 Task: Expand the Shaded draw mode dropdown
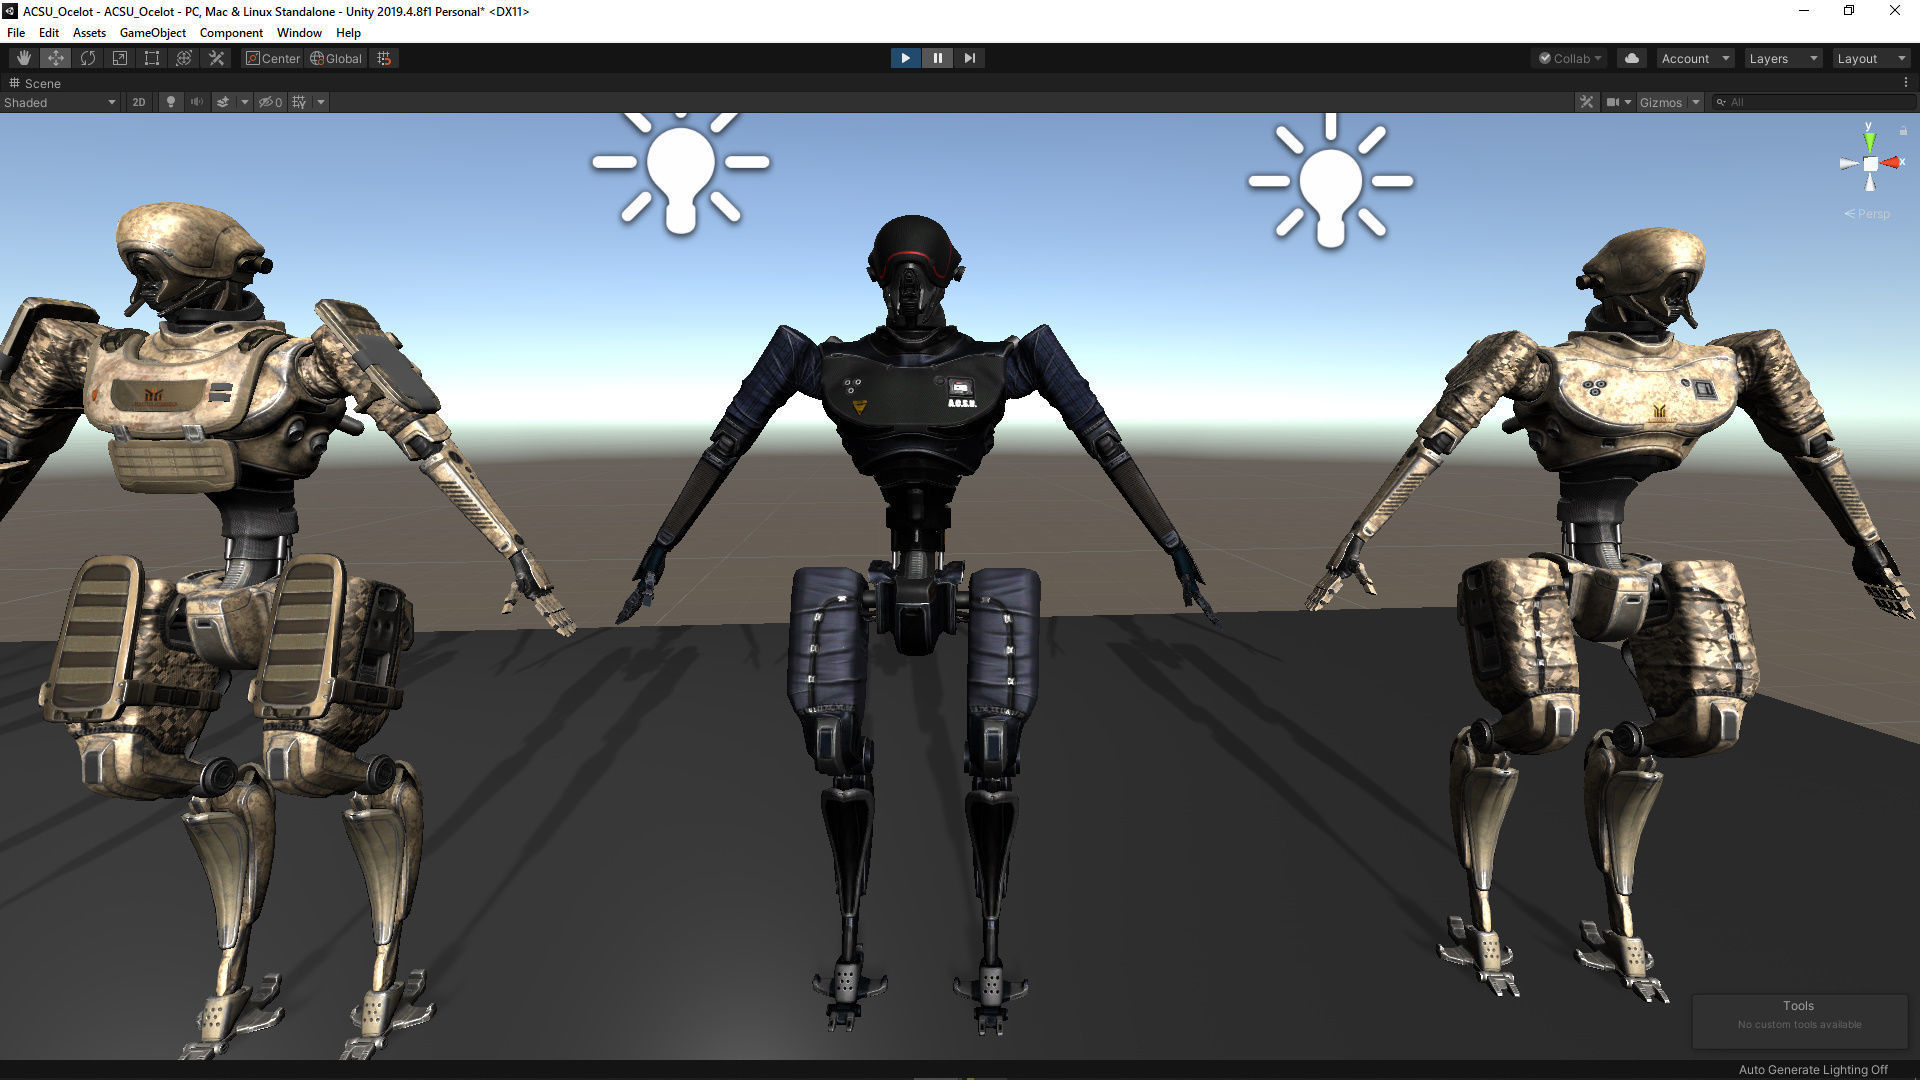click(60, 102)
